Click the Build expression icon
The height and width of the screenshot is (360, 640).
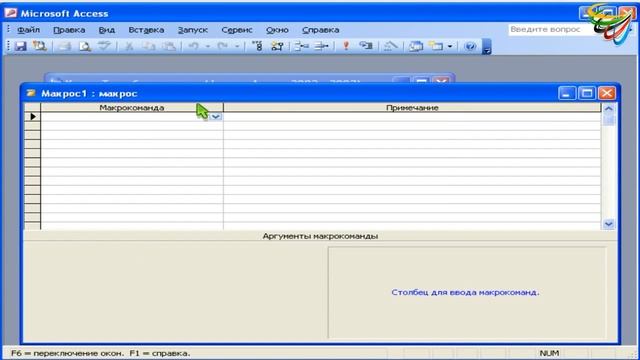[x=390, y=46]
